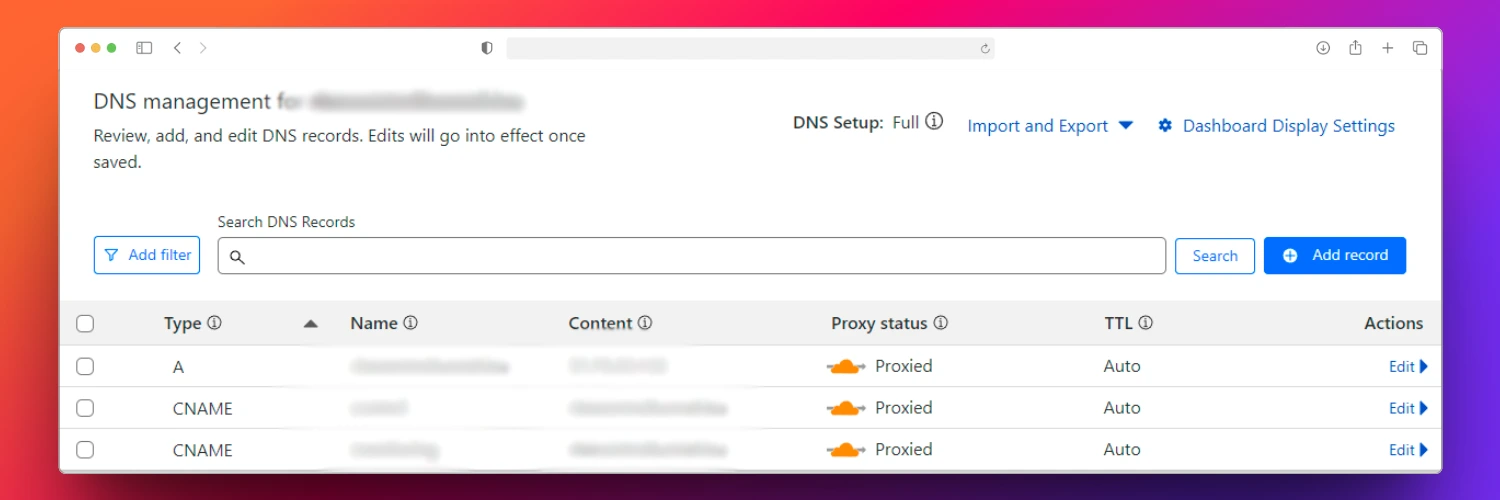Check the A record row checkbox
Viewport: 1500px width, 500px height.
click(85, 367)
